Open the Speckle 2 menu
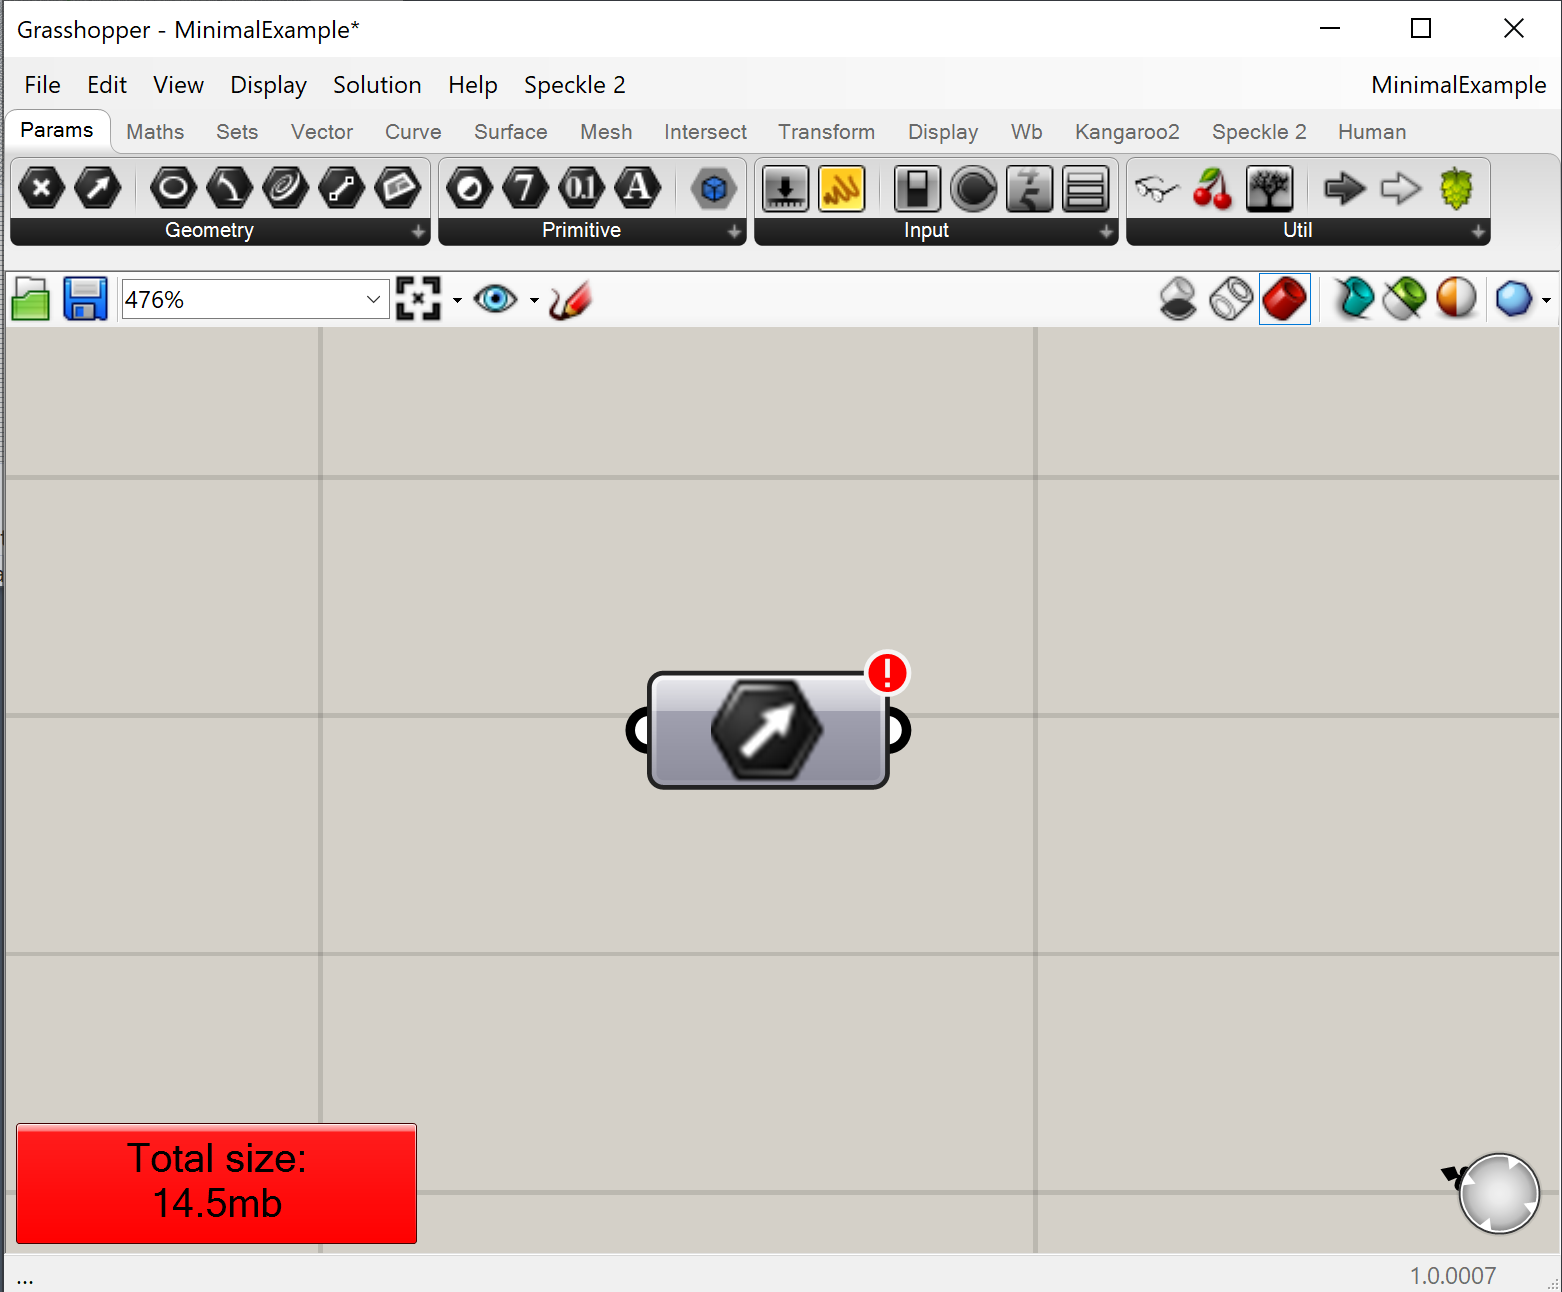 (x=575, y=85)
